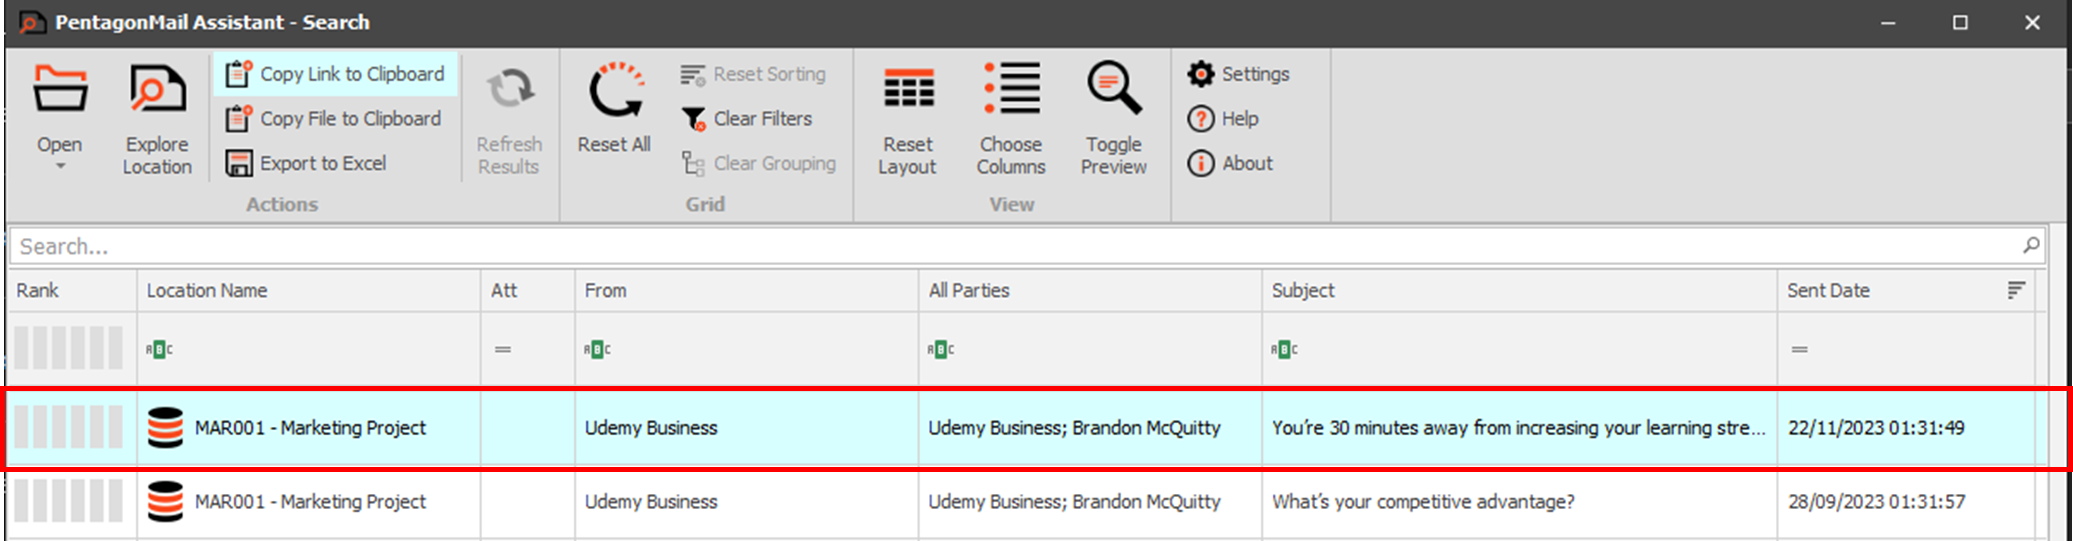Export results to Excel

(307, 163)
